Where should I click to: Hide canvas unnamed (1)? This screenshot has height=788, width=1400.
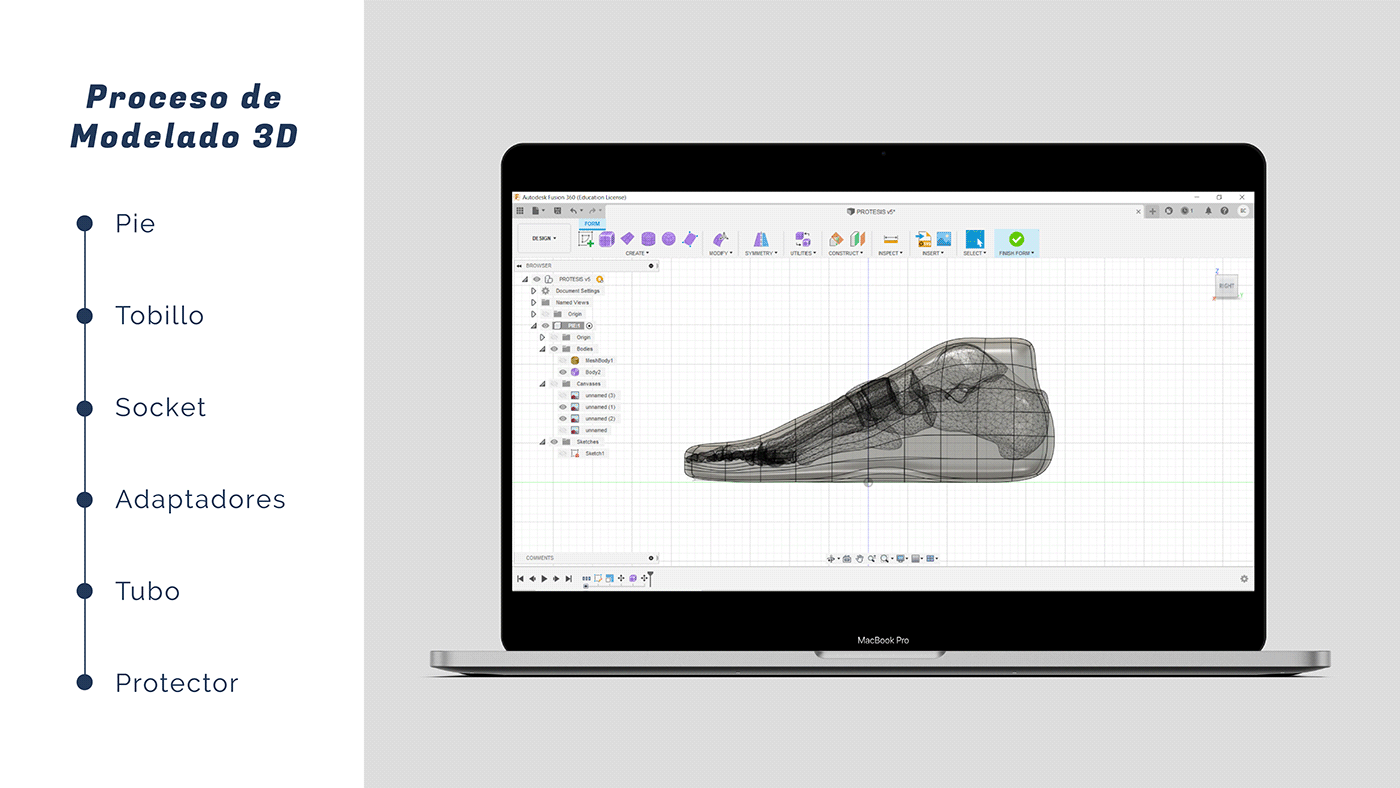coord(563,407)
